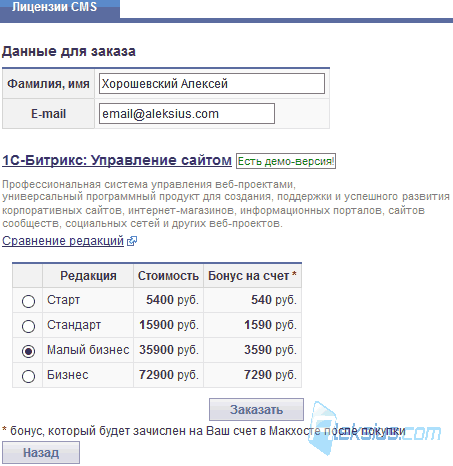Select the Малый бизнес radio button
453x466 pixels.
[28, 351]
